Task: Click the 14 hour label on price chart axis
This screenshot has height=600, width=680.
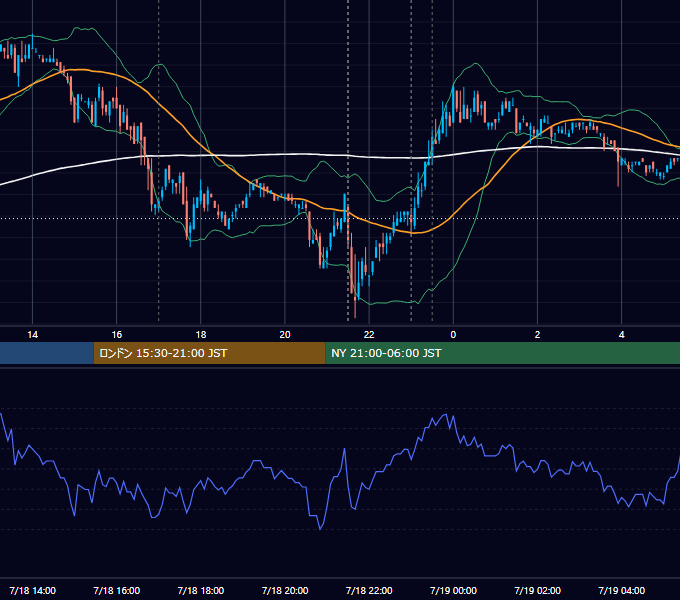Action: pyautogui.click(x=33, y=335)
